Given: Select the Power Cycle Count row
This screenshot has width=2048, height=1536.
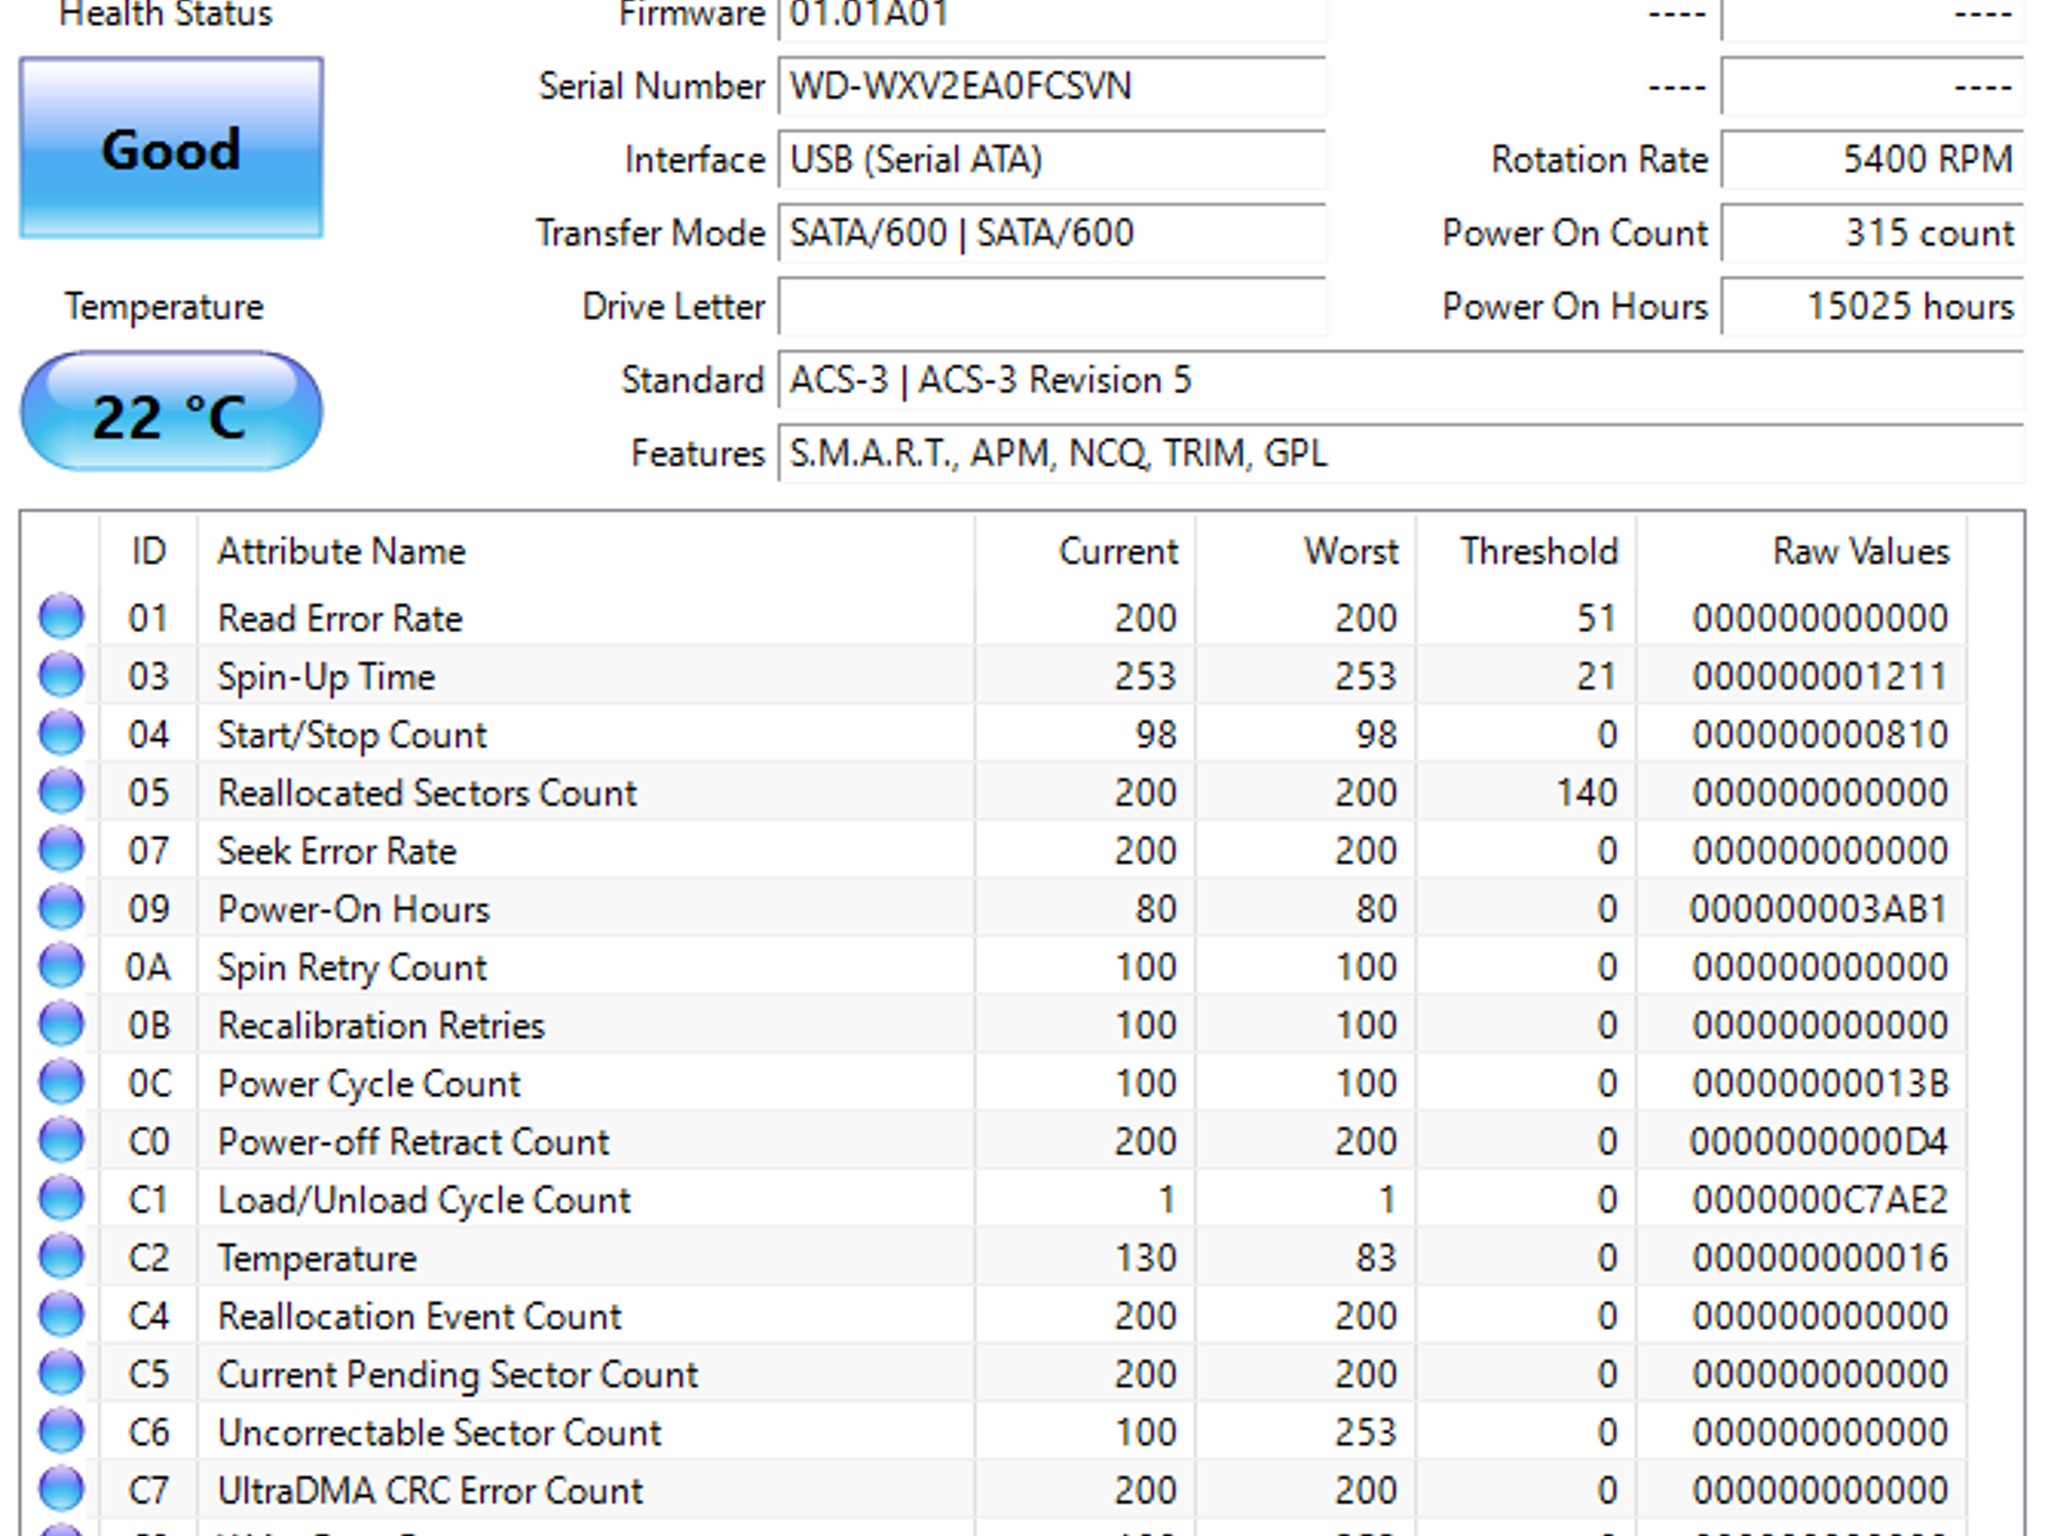Looking at the screenshot, I should click(369, 1084).
